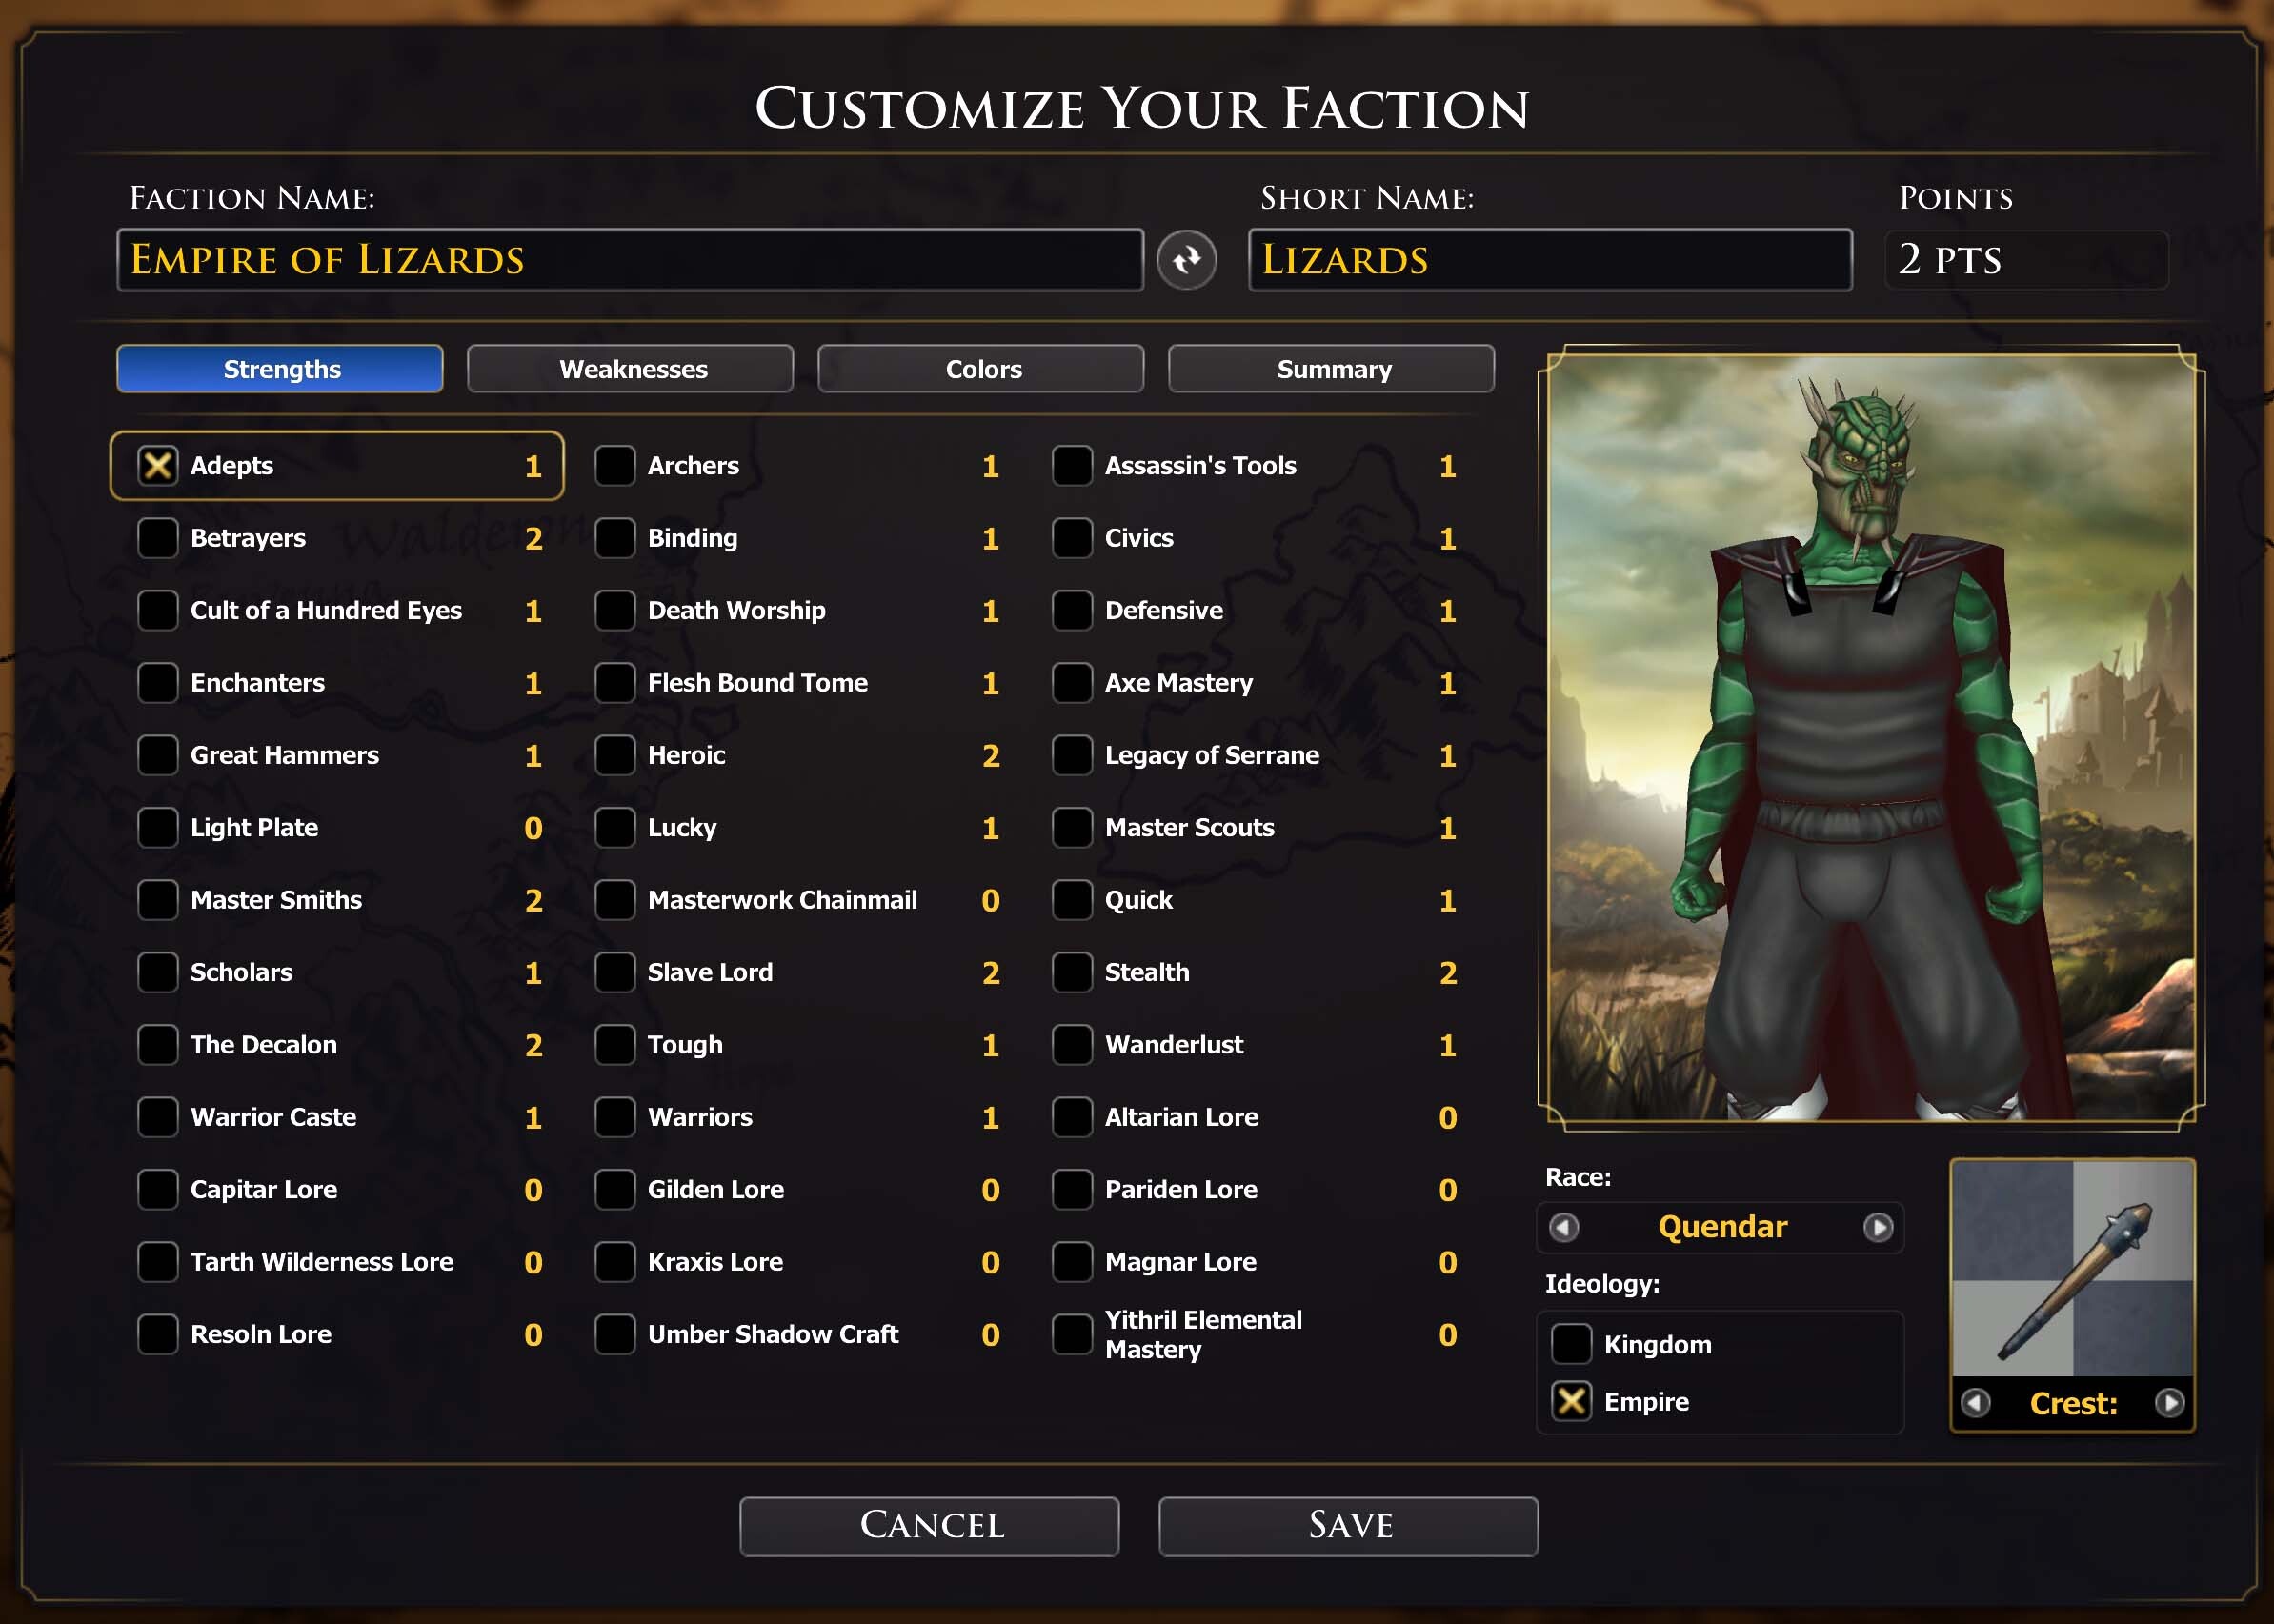Image resolution: width=2274 pixels, height=1624 pixels.
Task: Toggle the Empire ideology checkbox
Action: pyautogui.click(x=1571, y=1401)
